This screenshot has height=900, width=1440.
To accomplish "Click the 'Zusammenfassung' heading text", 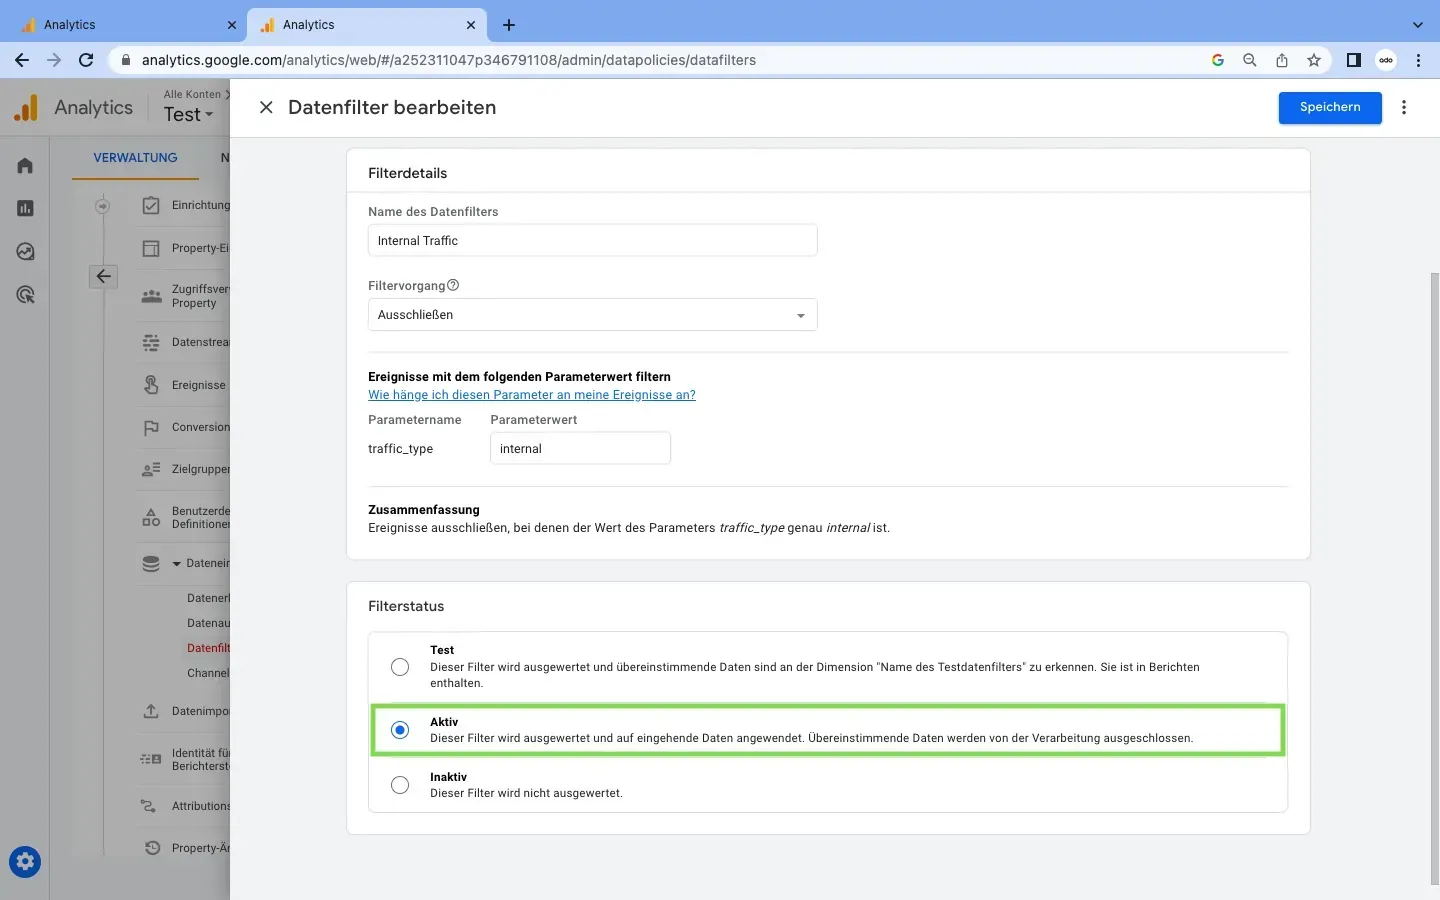I will click(x=424, y=510).
